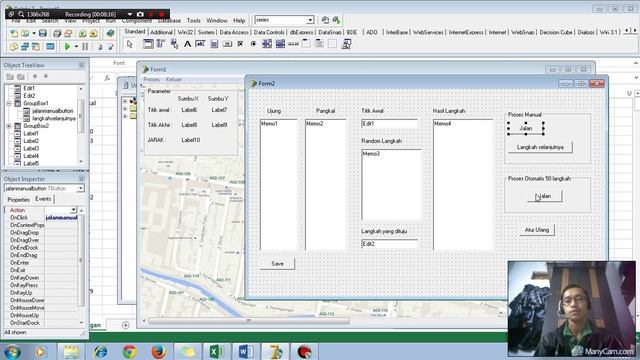Click the Open Project toolbar icon

tap(68, 33)
